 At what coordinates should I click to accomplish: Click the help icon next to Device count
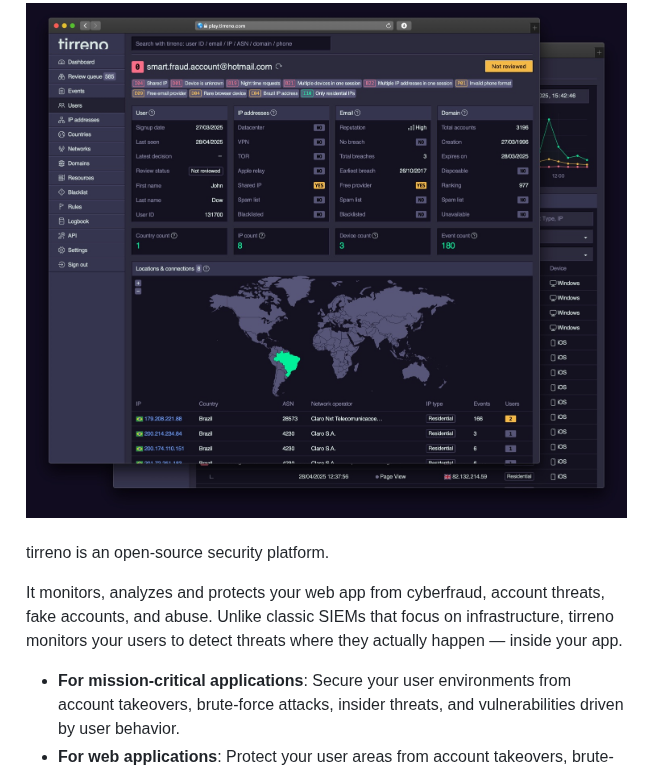point(375,236)
